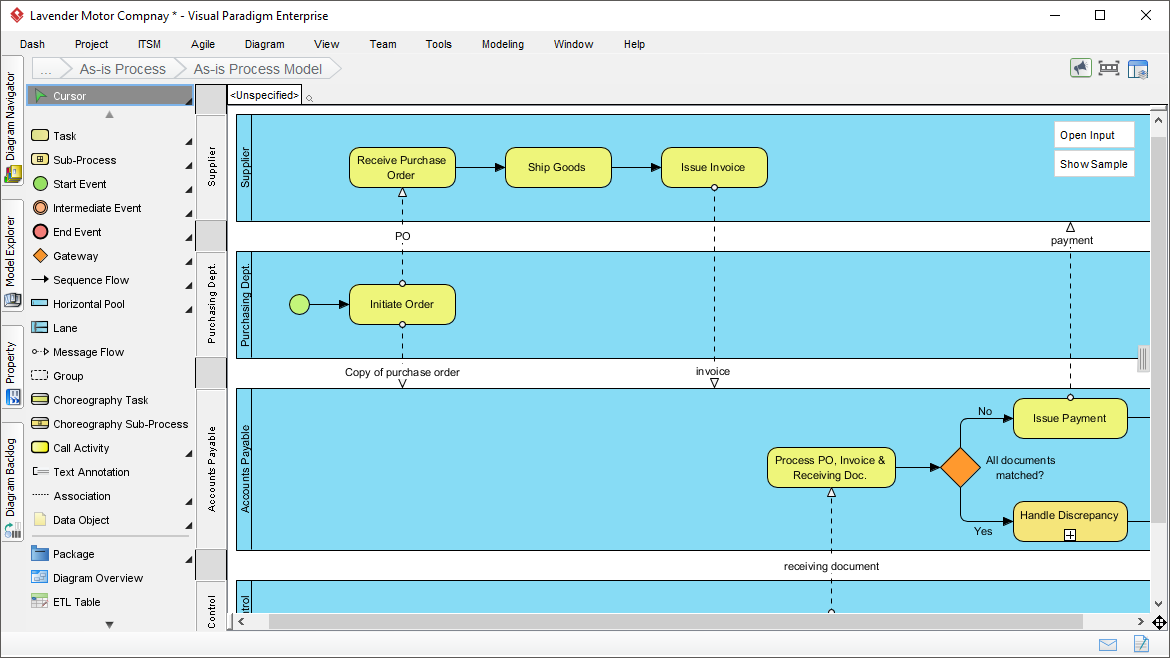
Task: Click the fit-width layout toolbar icon
Action: [1109, 69]
